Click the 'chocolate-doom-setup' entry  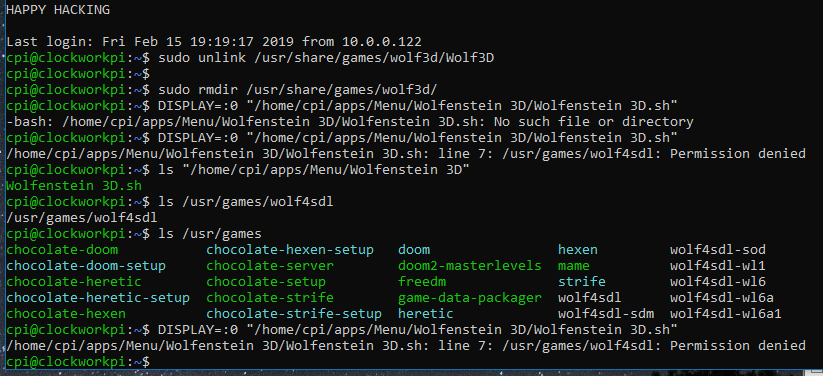click(86, 266)
